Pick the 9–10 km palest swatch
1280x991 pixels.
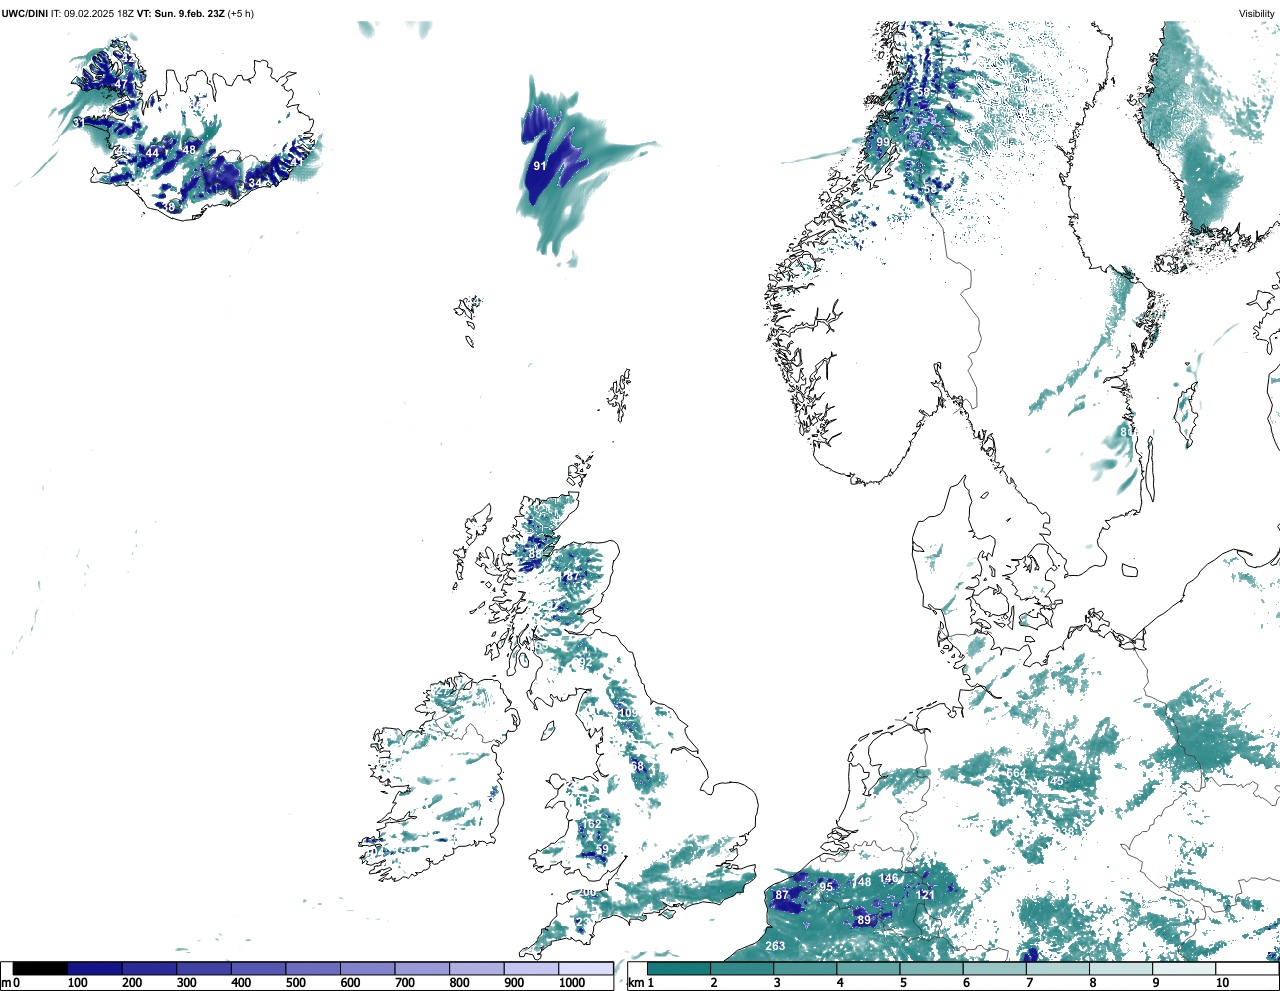pyautogui.click(x=1185, y=969)
